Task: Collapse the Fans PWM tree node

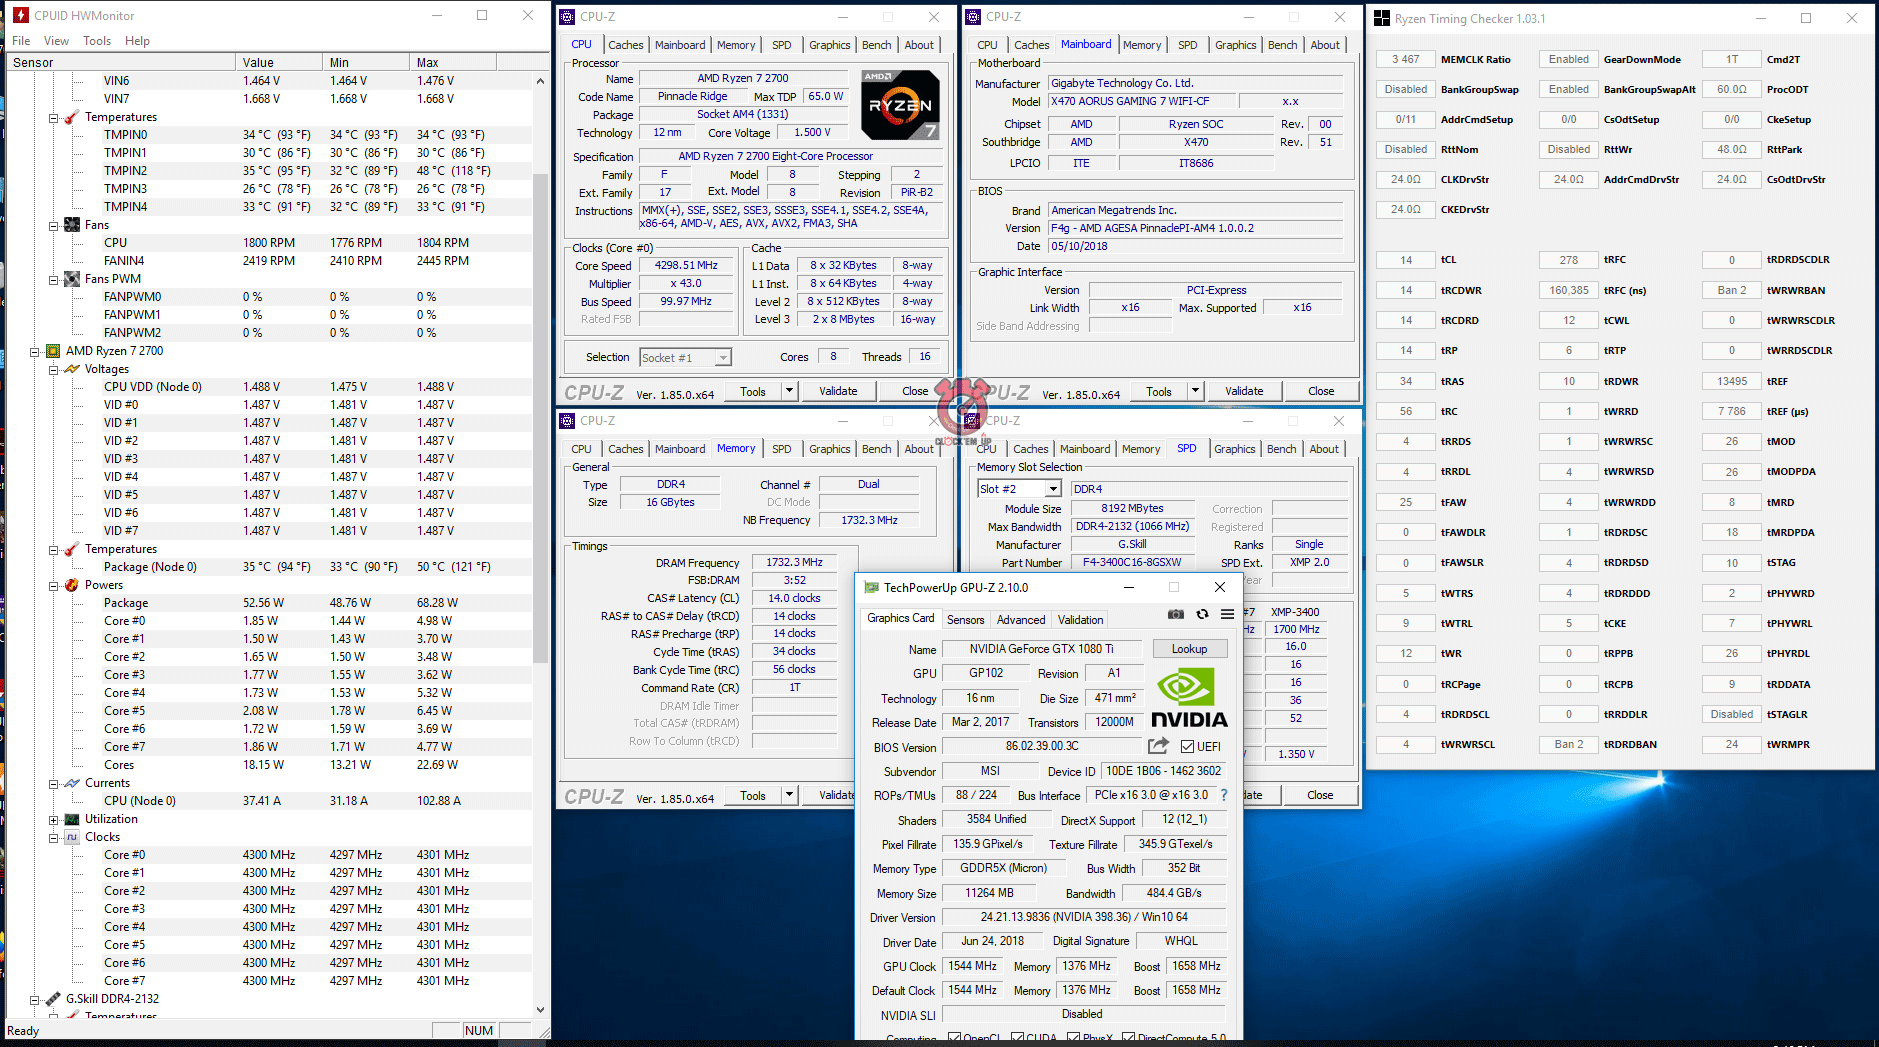Action: click(x=54, y=279)
